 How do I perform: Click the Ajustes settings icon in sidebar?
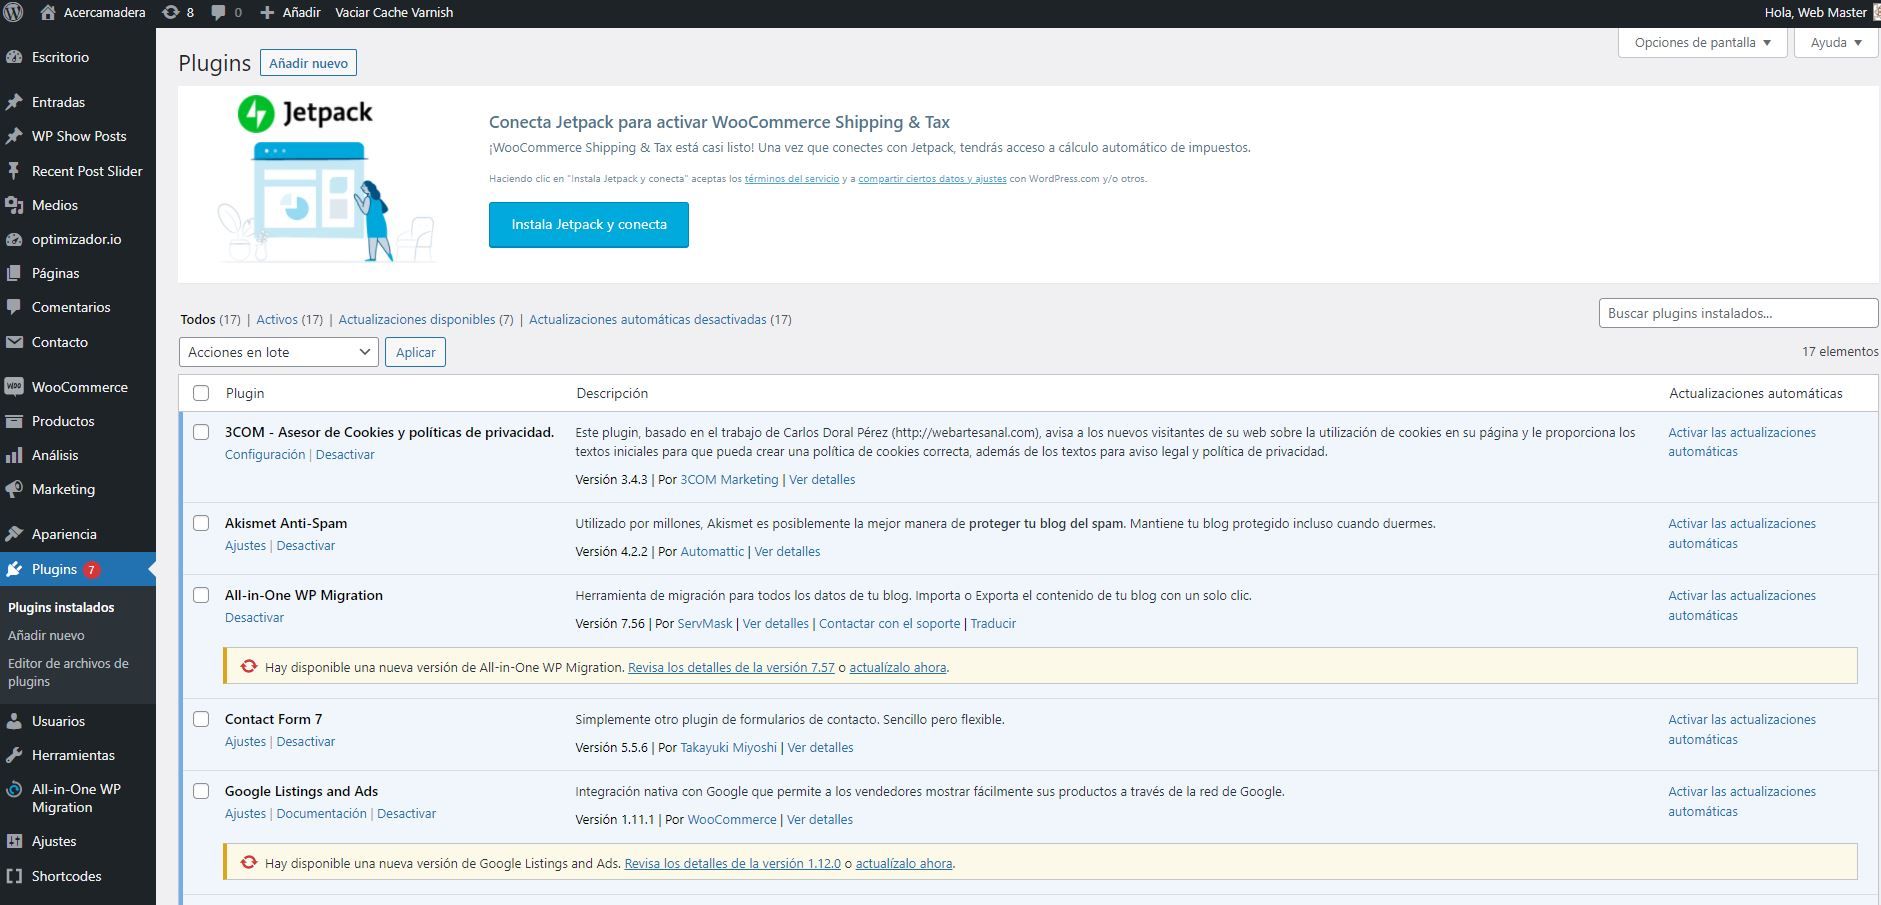pyautogui.click(x=14, y=841)
